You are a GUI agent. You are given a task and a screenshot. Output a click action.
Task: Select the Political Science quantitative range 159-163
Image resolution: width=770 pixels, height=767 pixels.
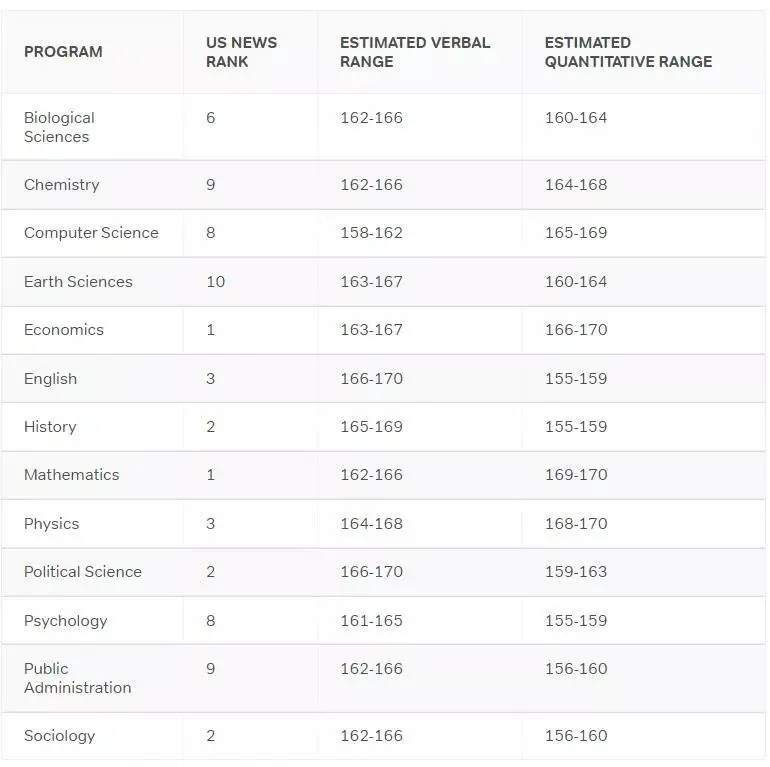pos(576,572)
